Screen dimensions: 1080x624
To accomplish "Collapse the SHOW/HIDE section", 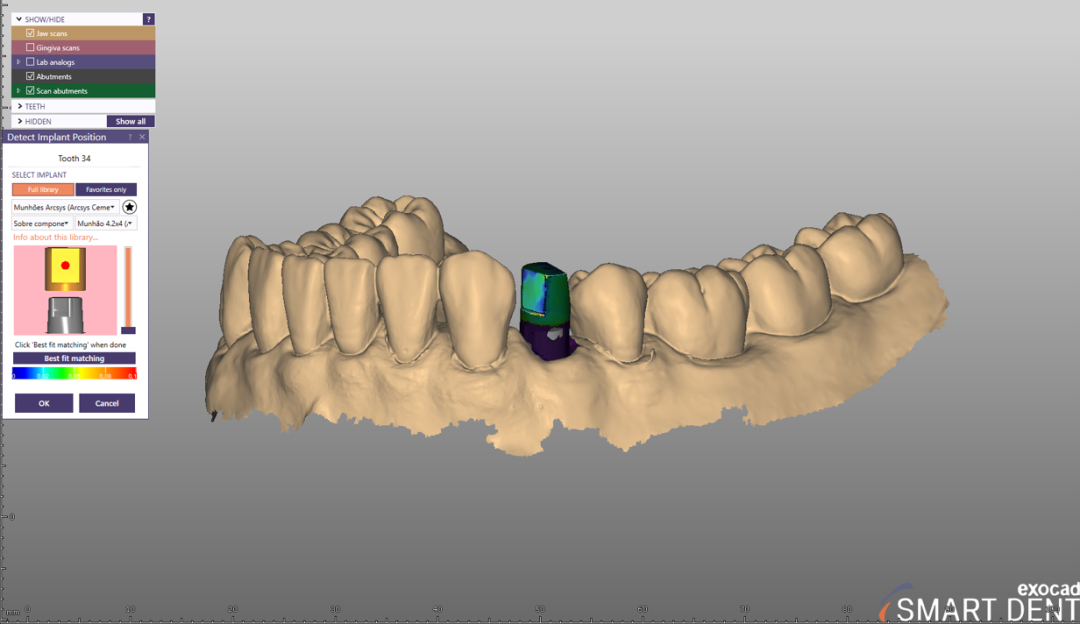I will click(20, 18).
